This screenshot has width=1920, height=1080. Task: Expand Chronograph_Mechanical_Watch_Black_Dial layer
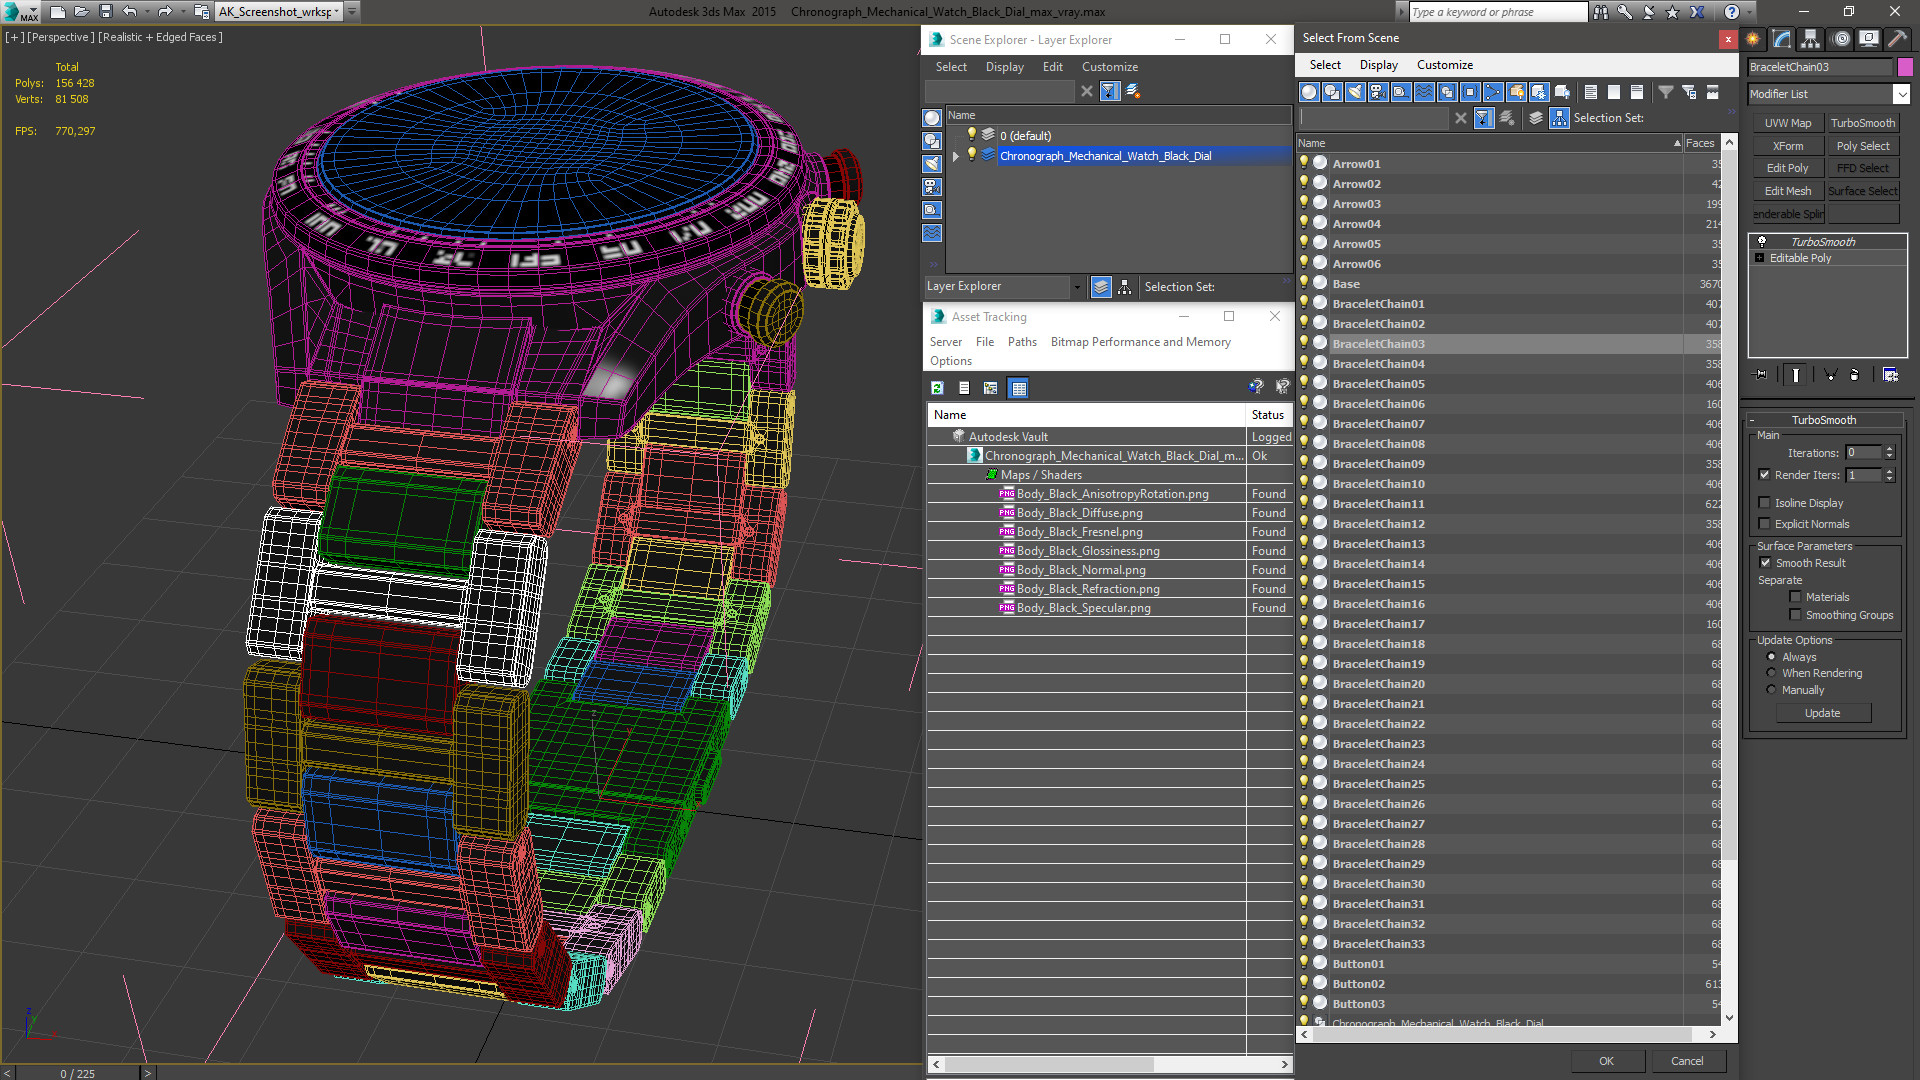(956, 156)
